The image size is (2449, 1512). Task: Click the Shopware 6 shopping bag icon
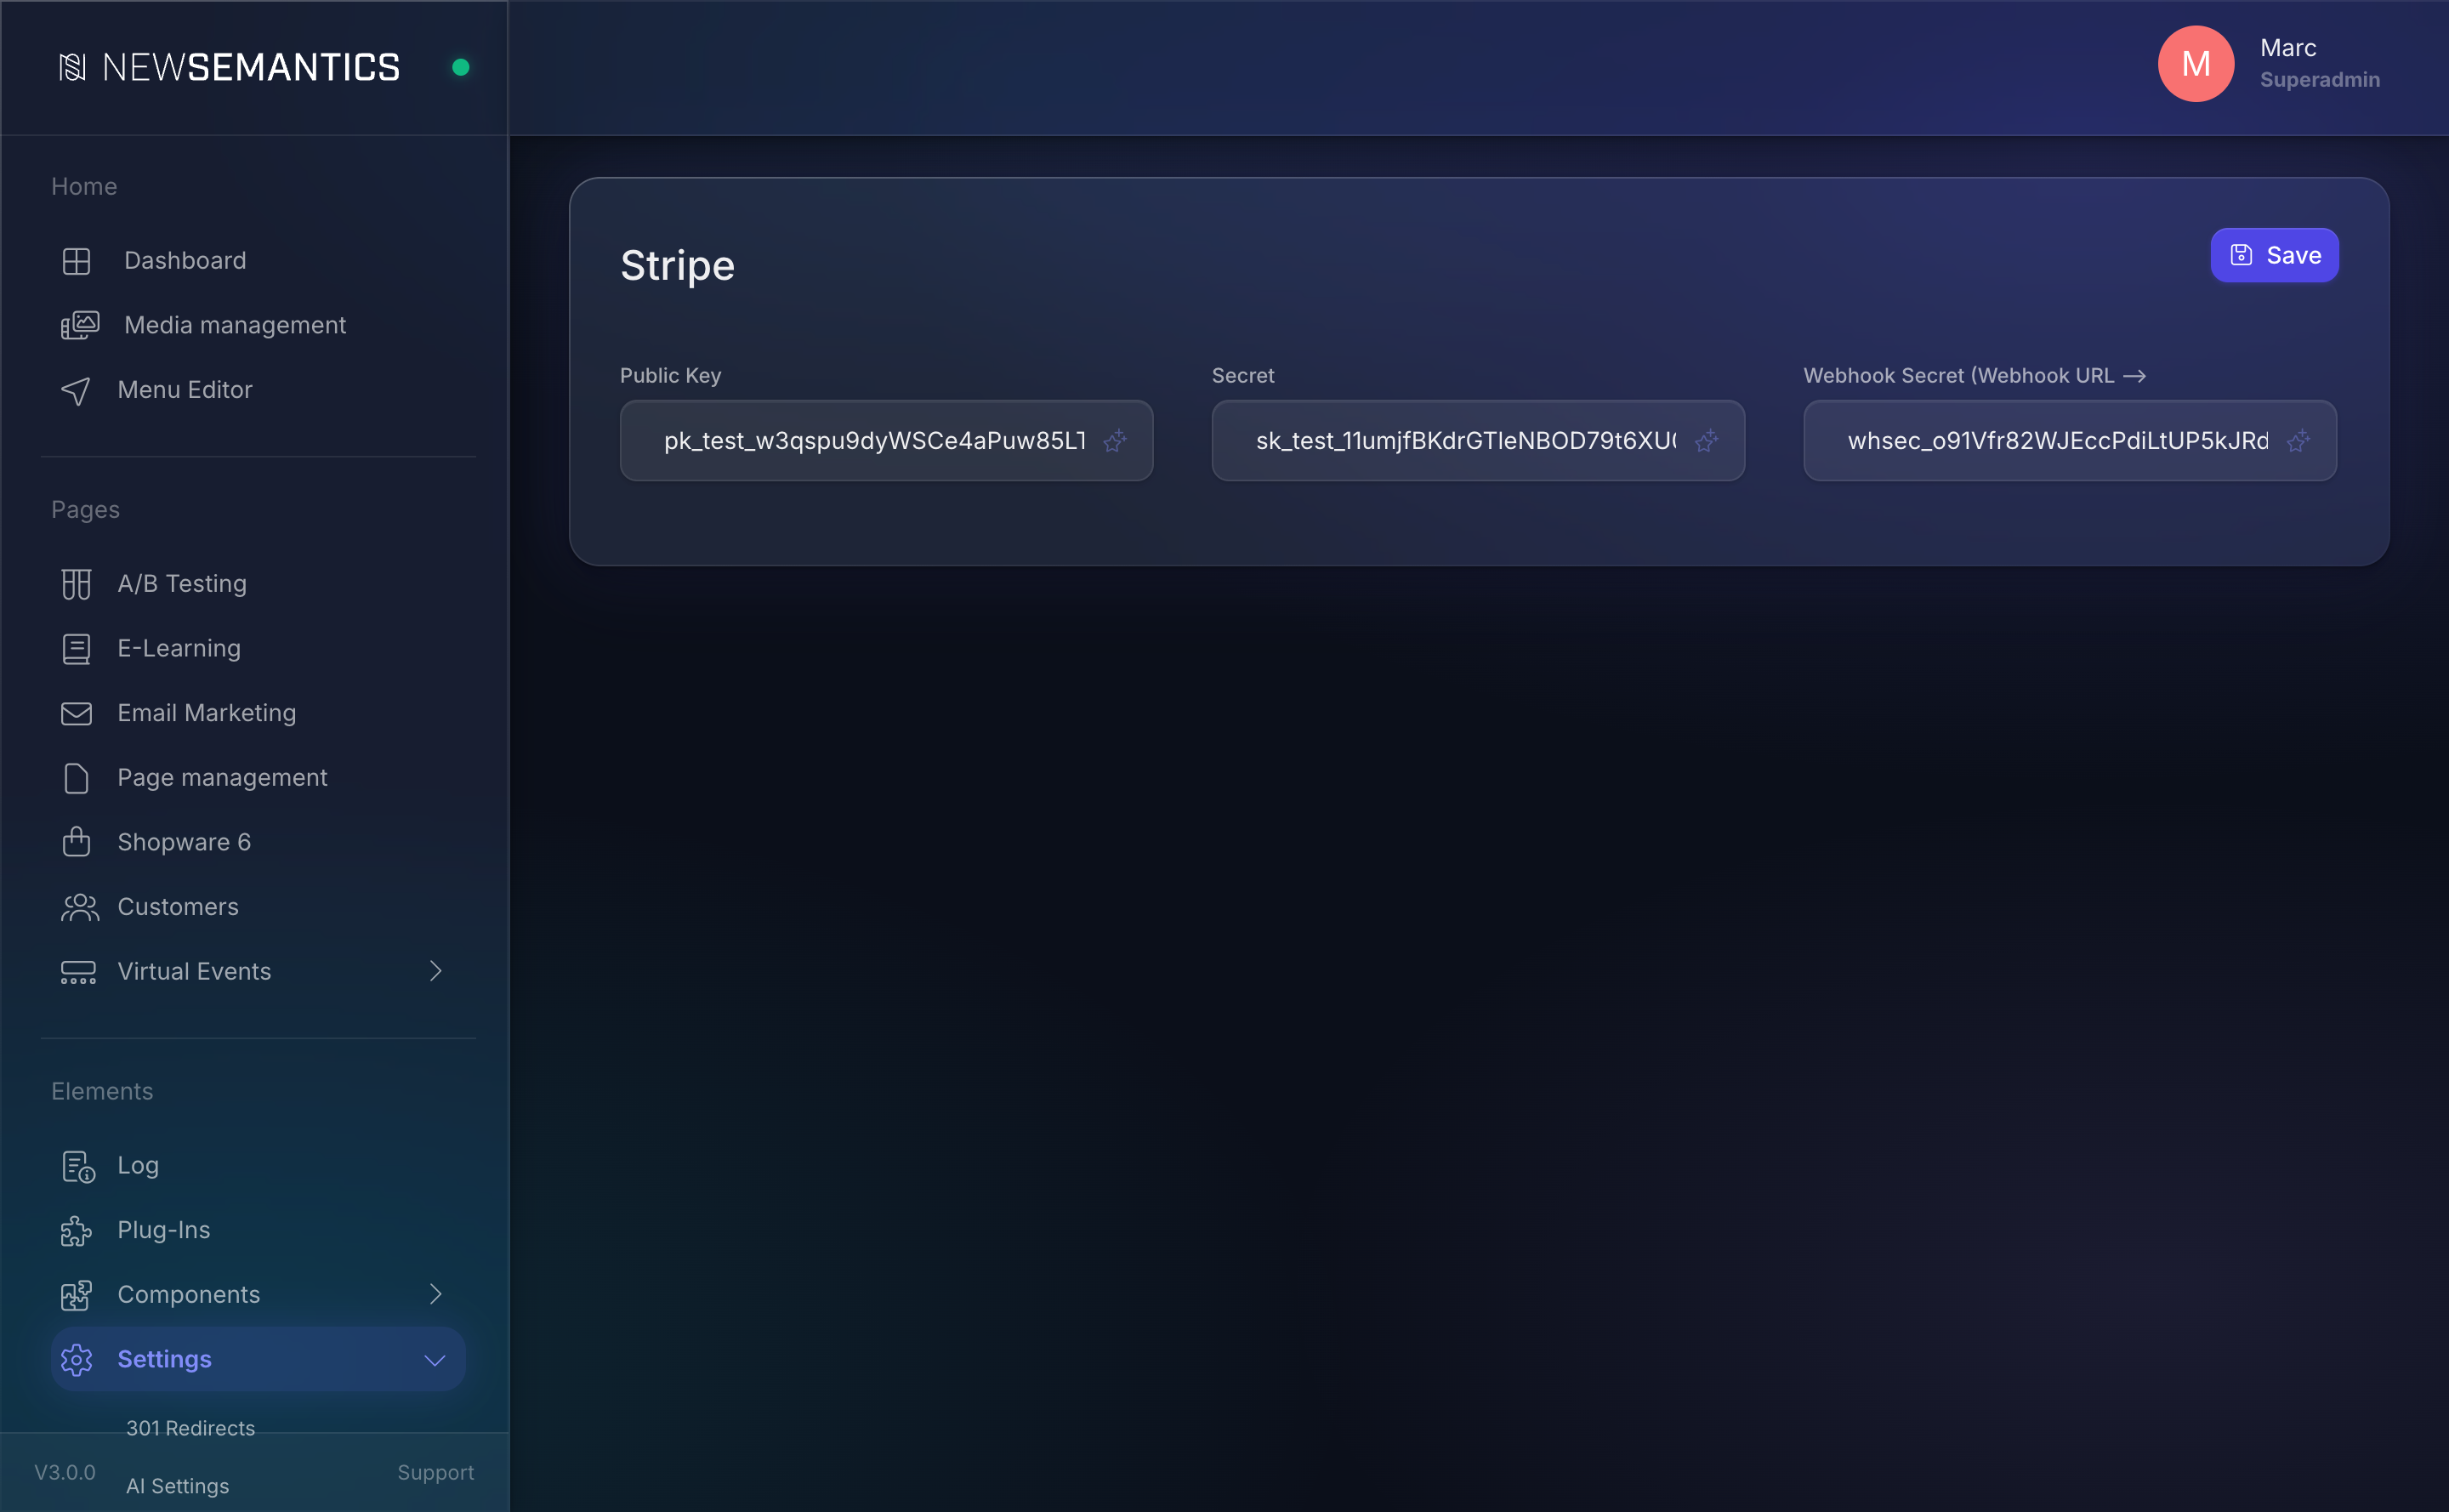pos(76,842)
